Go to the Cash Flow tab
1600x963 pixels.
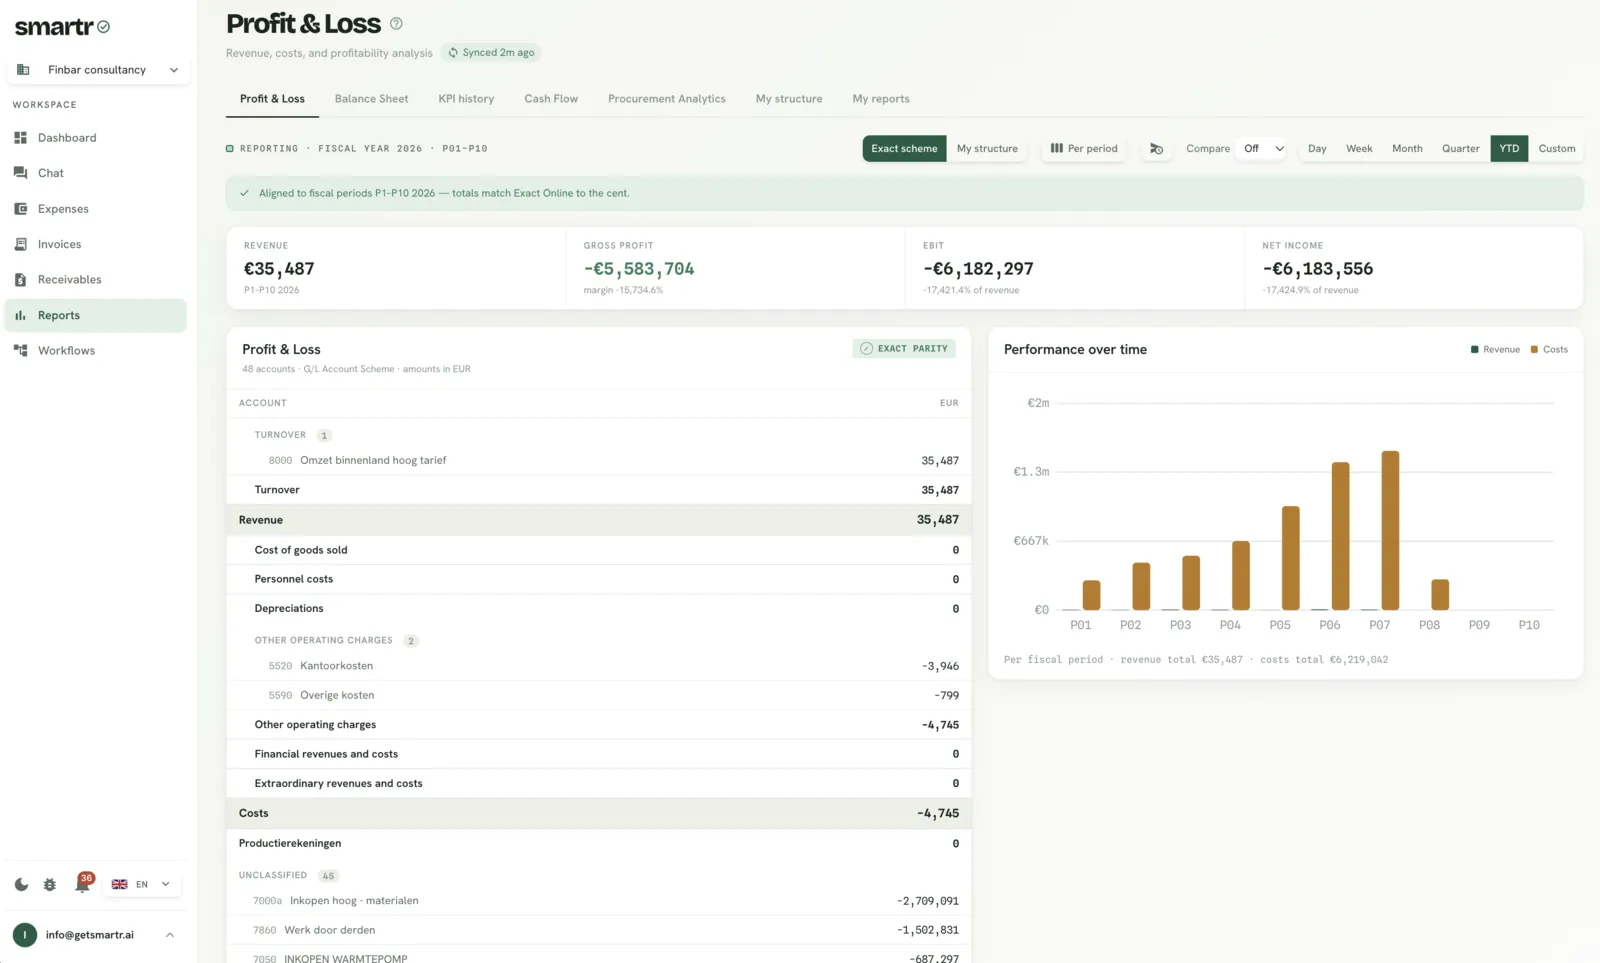[551, 99]
